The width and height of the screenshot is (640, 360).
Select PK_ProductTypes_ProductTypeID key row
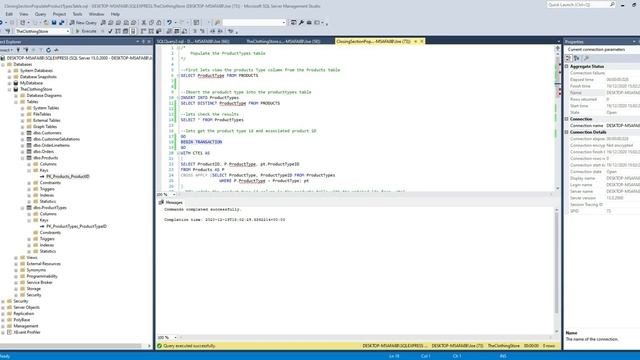[76, 226]
